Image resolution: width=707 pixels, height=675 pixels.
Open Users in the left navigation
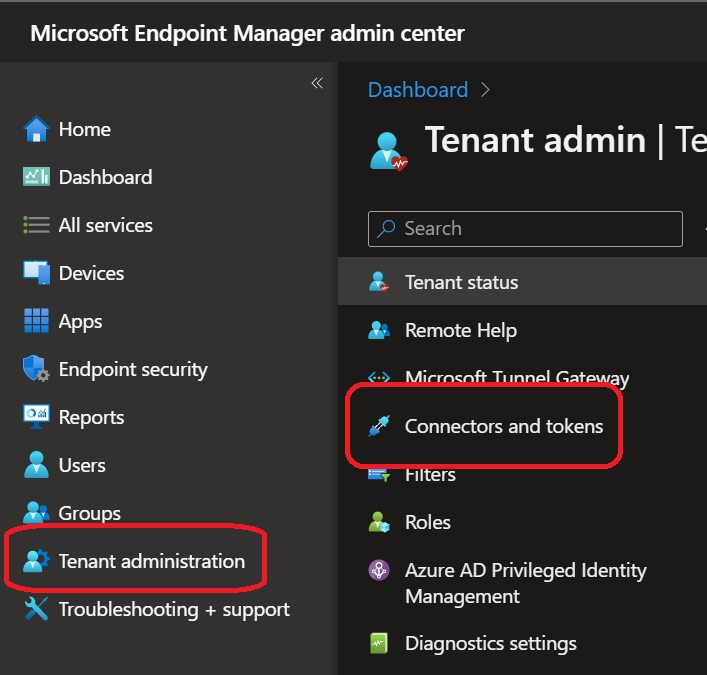click(81, 465)
